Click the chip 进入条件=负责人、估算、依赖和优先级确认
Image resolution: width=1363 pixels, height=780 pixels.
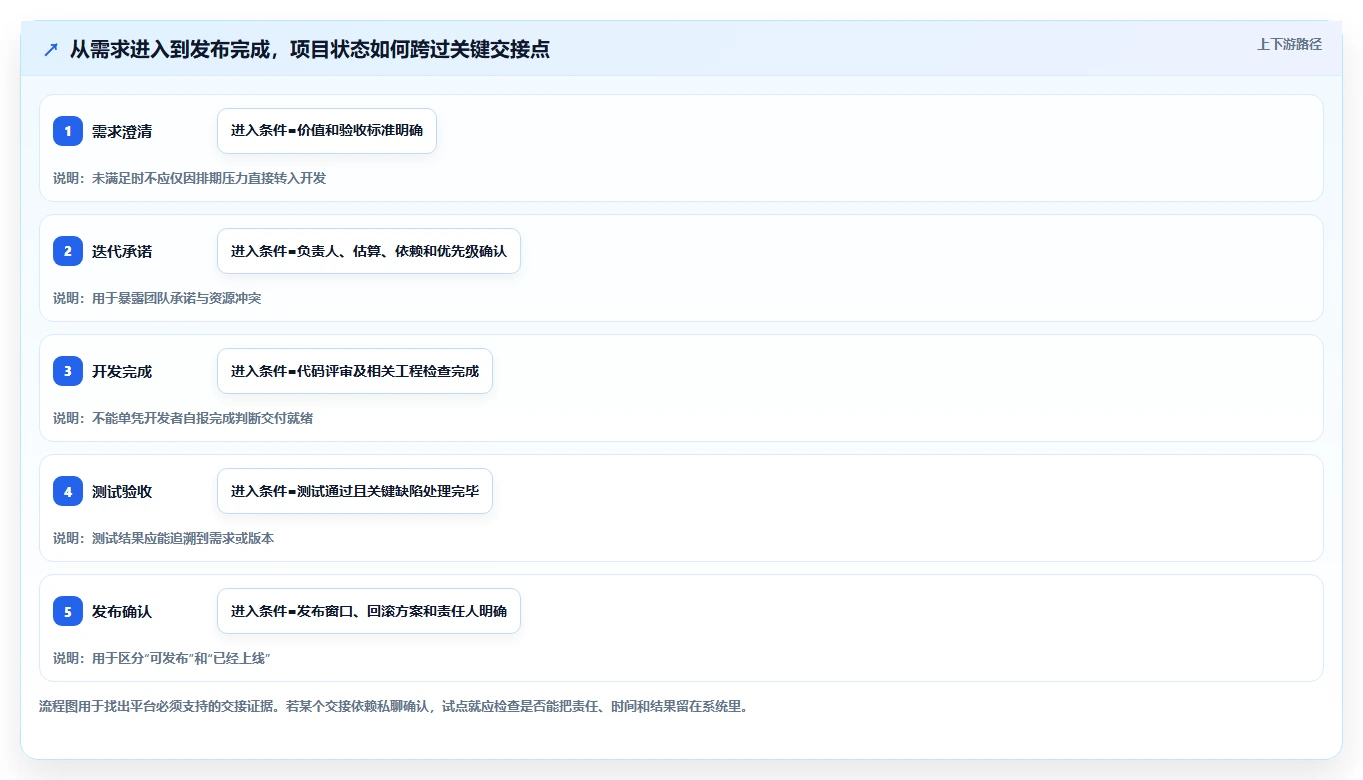369,251
